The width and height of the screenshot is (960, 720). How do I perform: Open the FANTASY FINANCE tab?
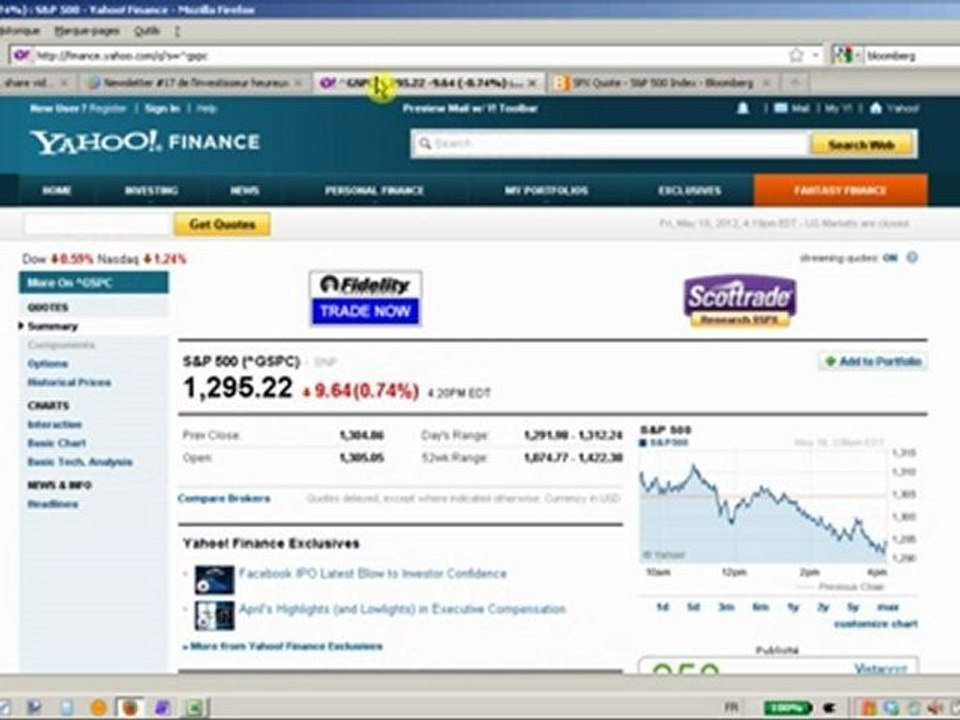(840, 190)
